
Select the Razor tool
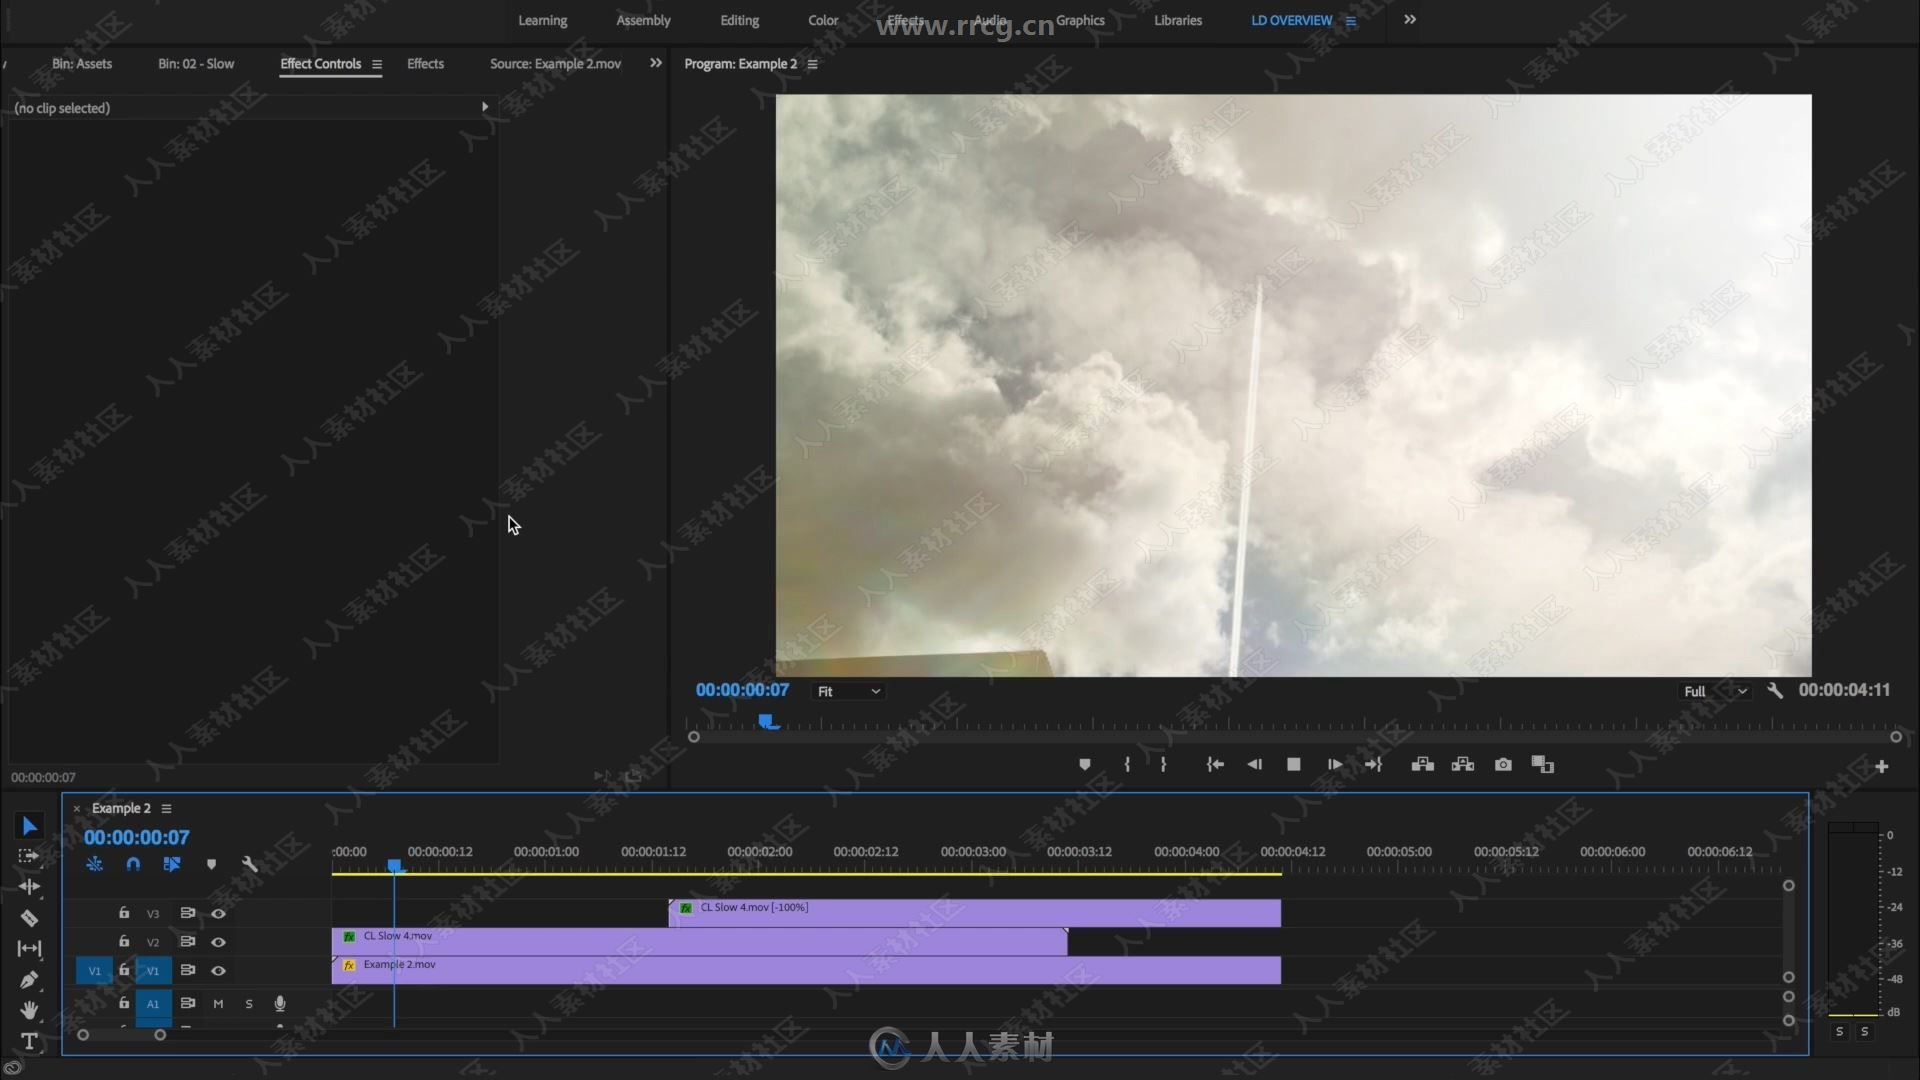(x=29, y=918)
